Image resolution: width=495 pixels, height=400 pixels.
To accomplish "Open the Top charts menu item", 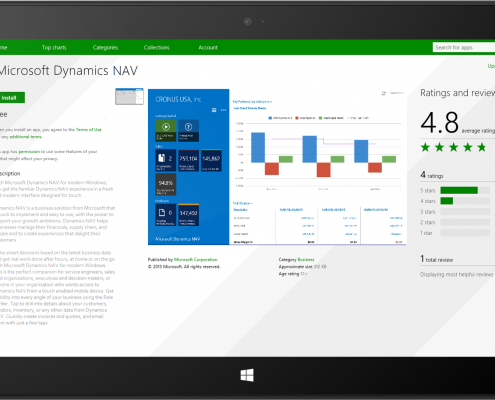I will click(54, 47).
